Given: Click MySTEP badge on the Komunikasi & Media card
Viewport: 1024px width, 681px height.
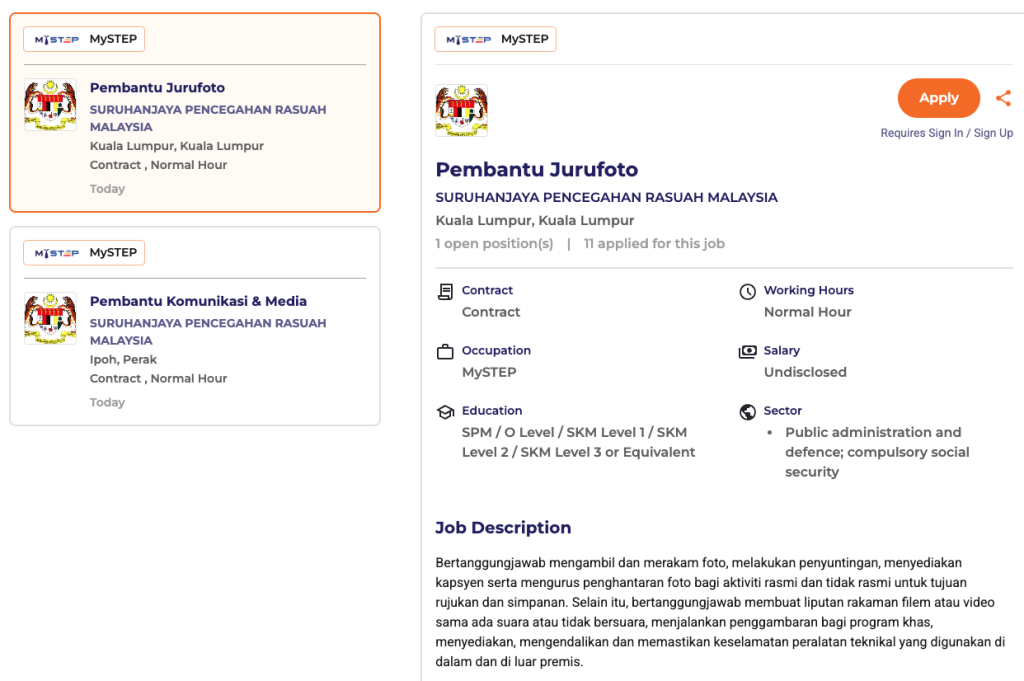Looking at the screenshot, I should click(84, 253).
